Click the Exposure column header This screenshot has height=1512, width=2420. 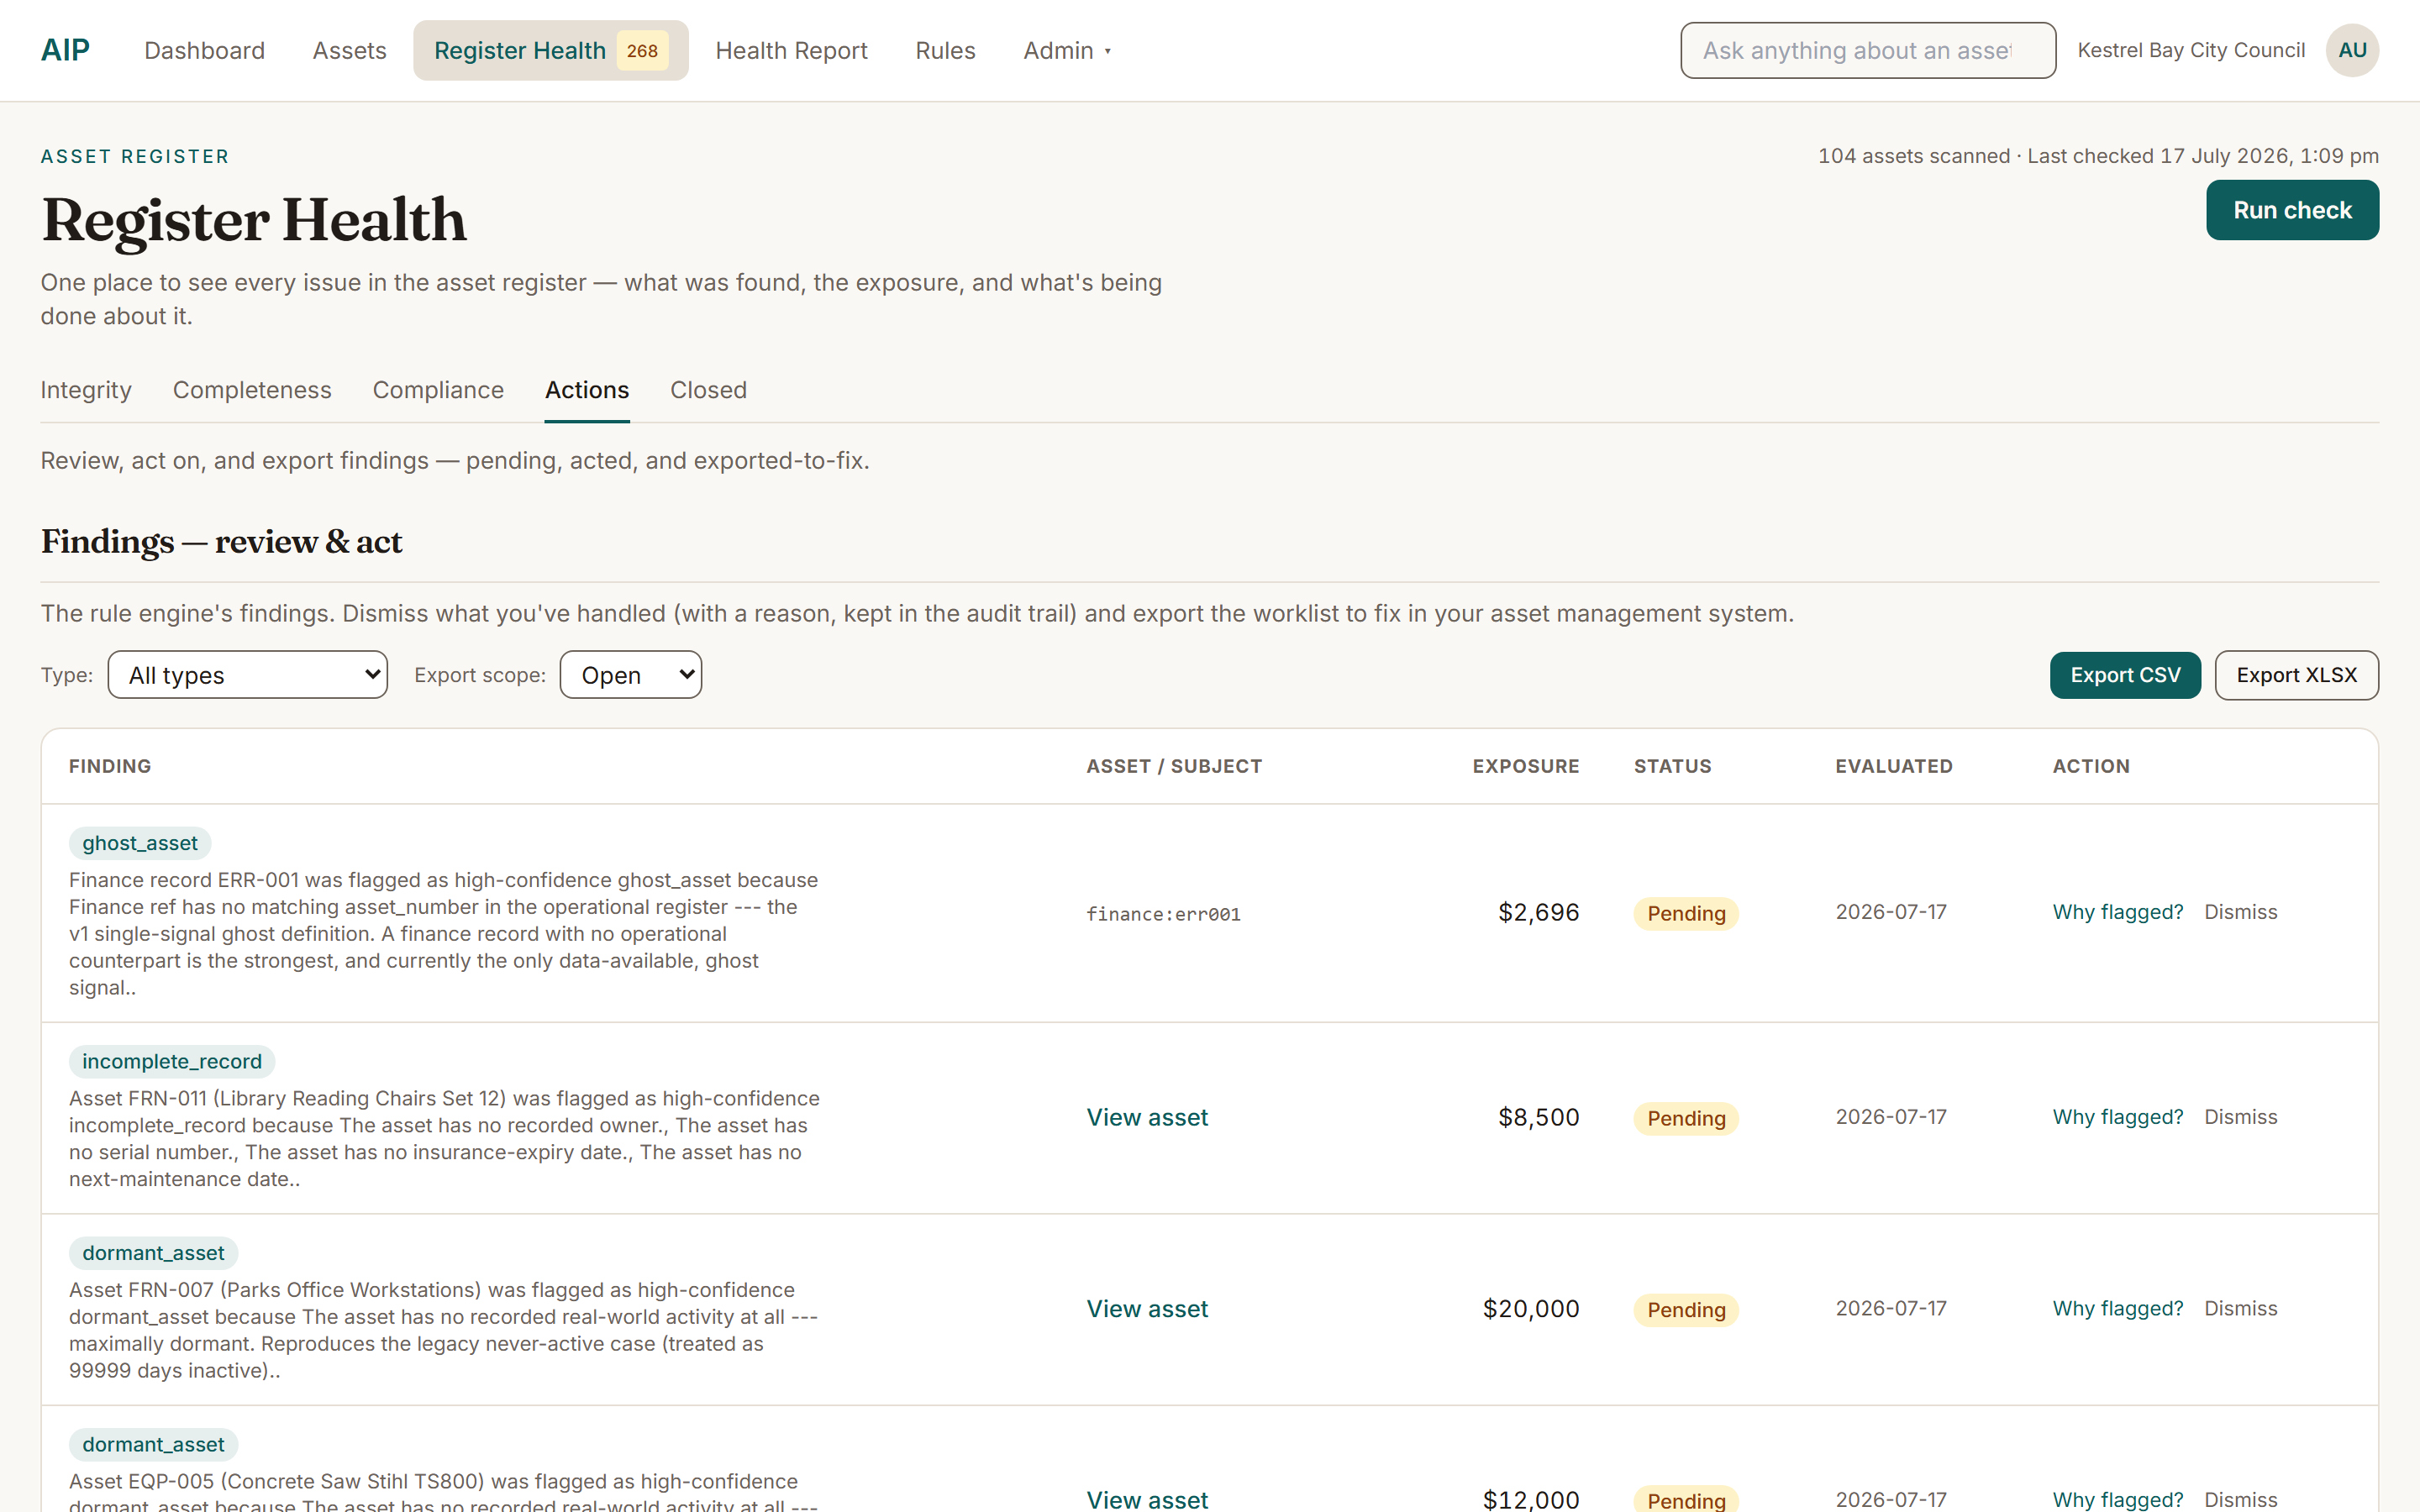1525,766
